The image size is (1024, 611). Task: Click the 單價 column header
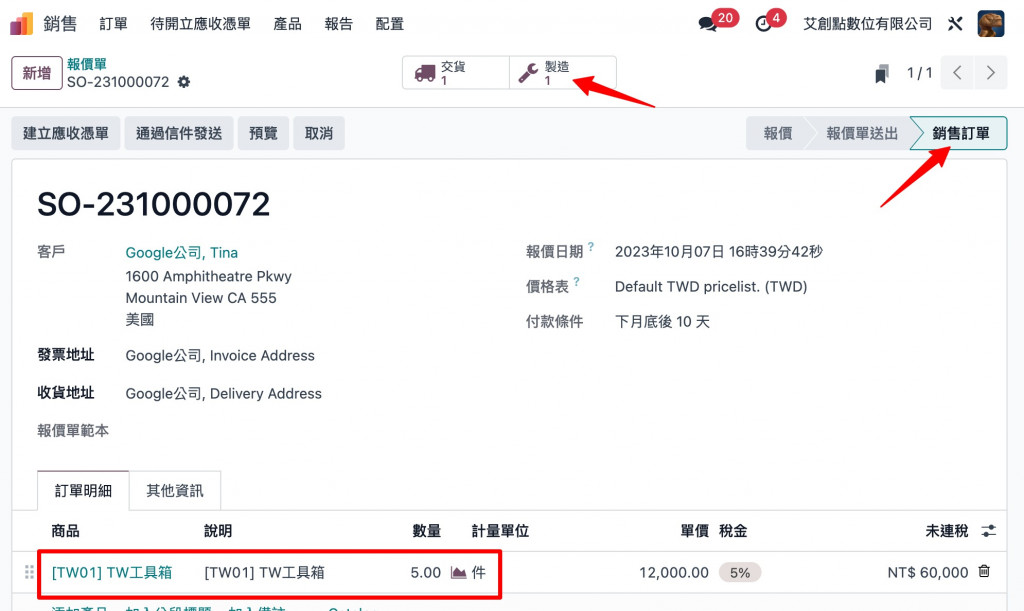[695, 531]
